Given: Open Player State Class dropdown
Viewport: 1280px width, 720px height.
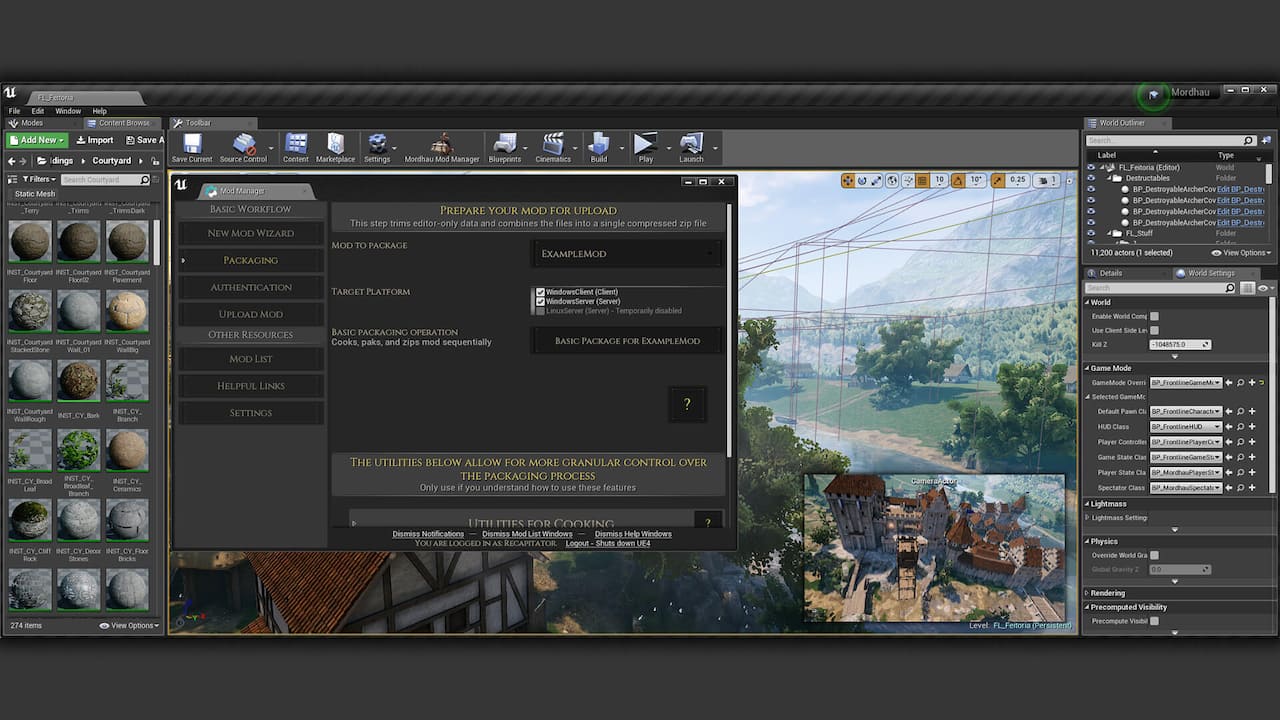Looking at the screenshot, I should [1186, 472].
